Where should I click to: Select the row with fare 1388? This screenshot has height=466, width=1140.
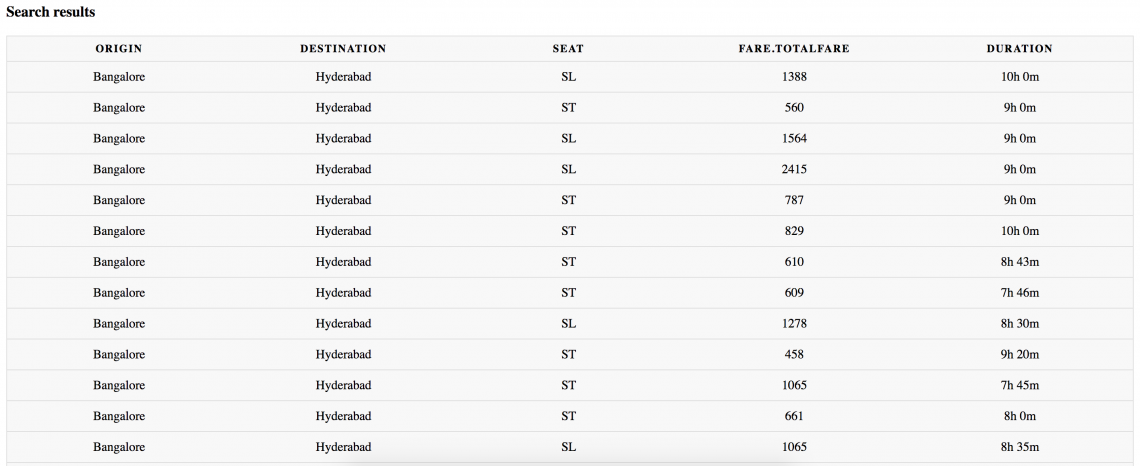pyautogui.click(x=569, y=77)
